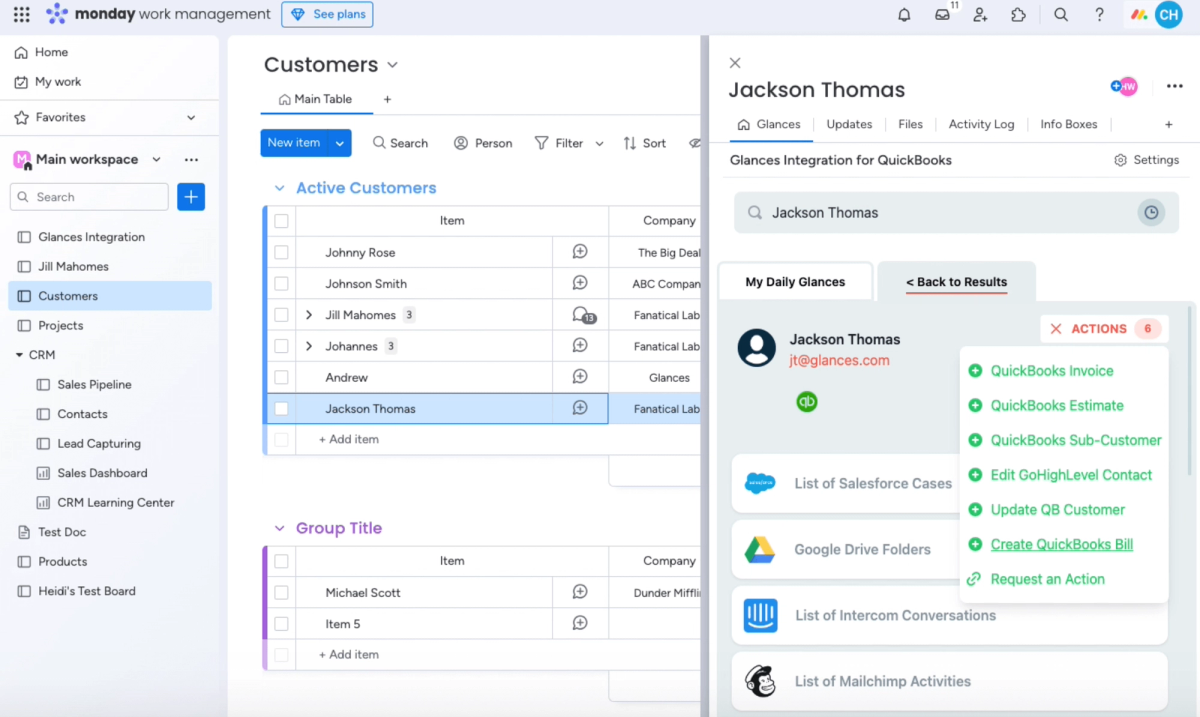The image size is (1200, 717).
Task: Add a new item view tab
Action: click(x=1168, y=125)
